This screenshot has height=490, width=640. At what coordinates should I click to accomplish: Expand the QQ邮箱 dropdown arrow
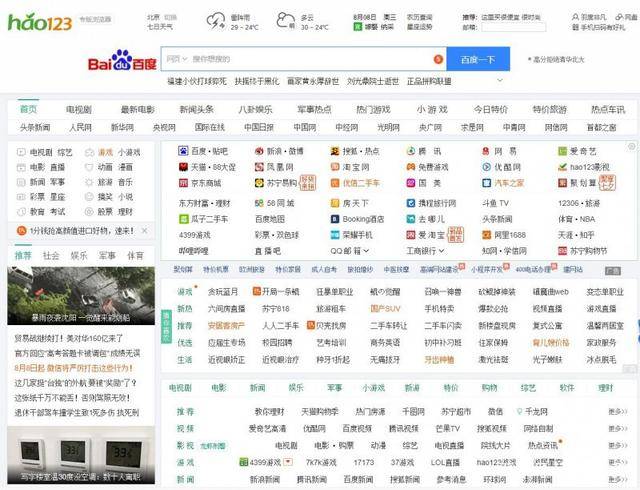click(x=366, y=251)
